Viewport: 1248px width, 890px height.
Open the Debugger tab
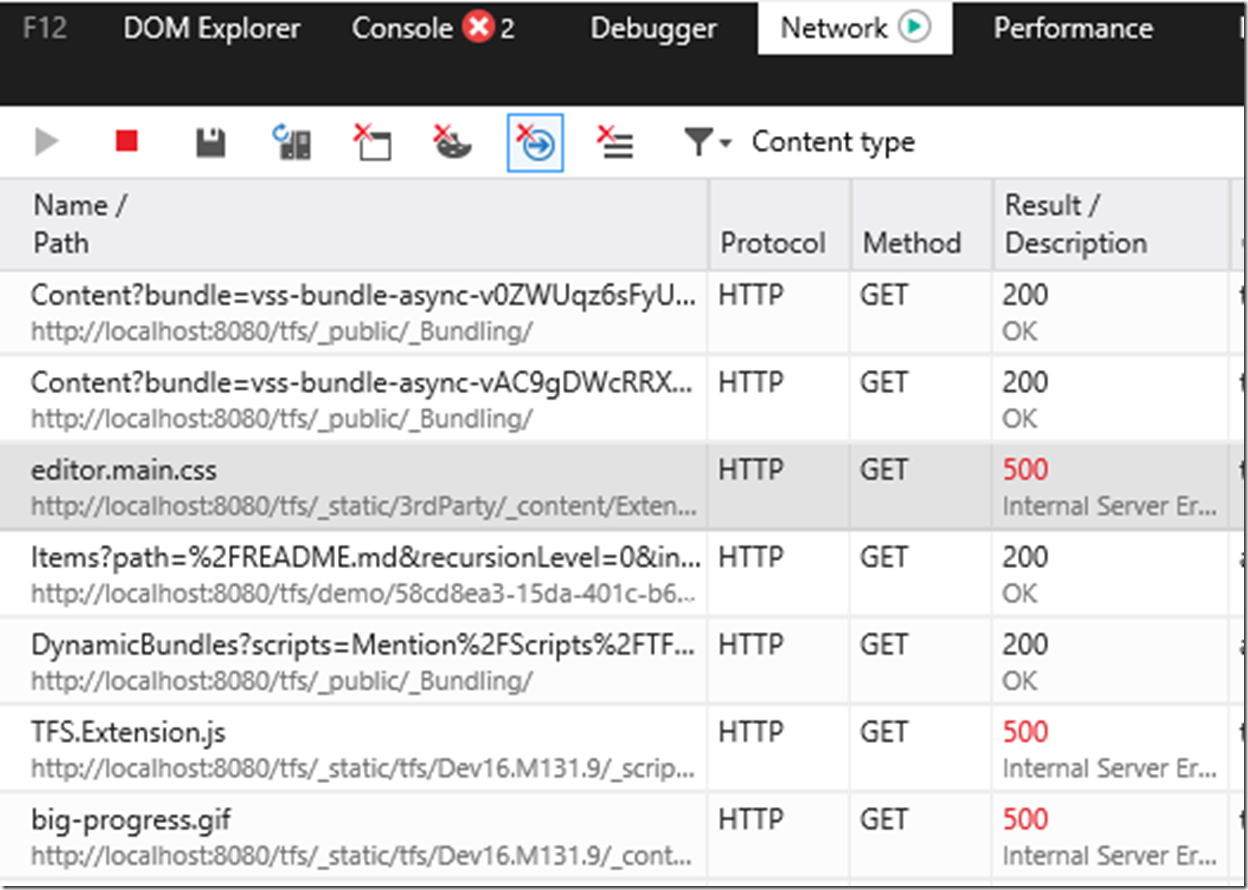click(x=653, y=28)
